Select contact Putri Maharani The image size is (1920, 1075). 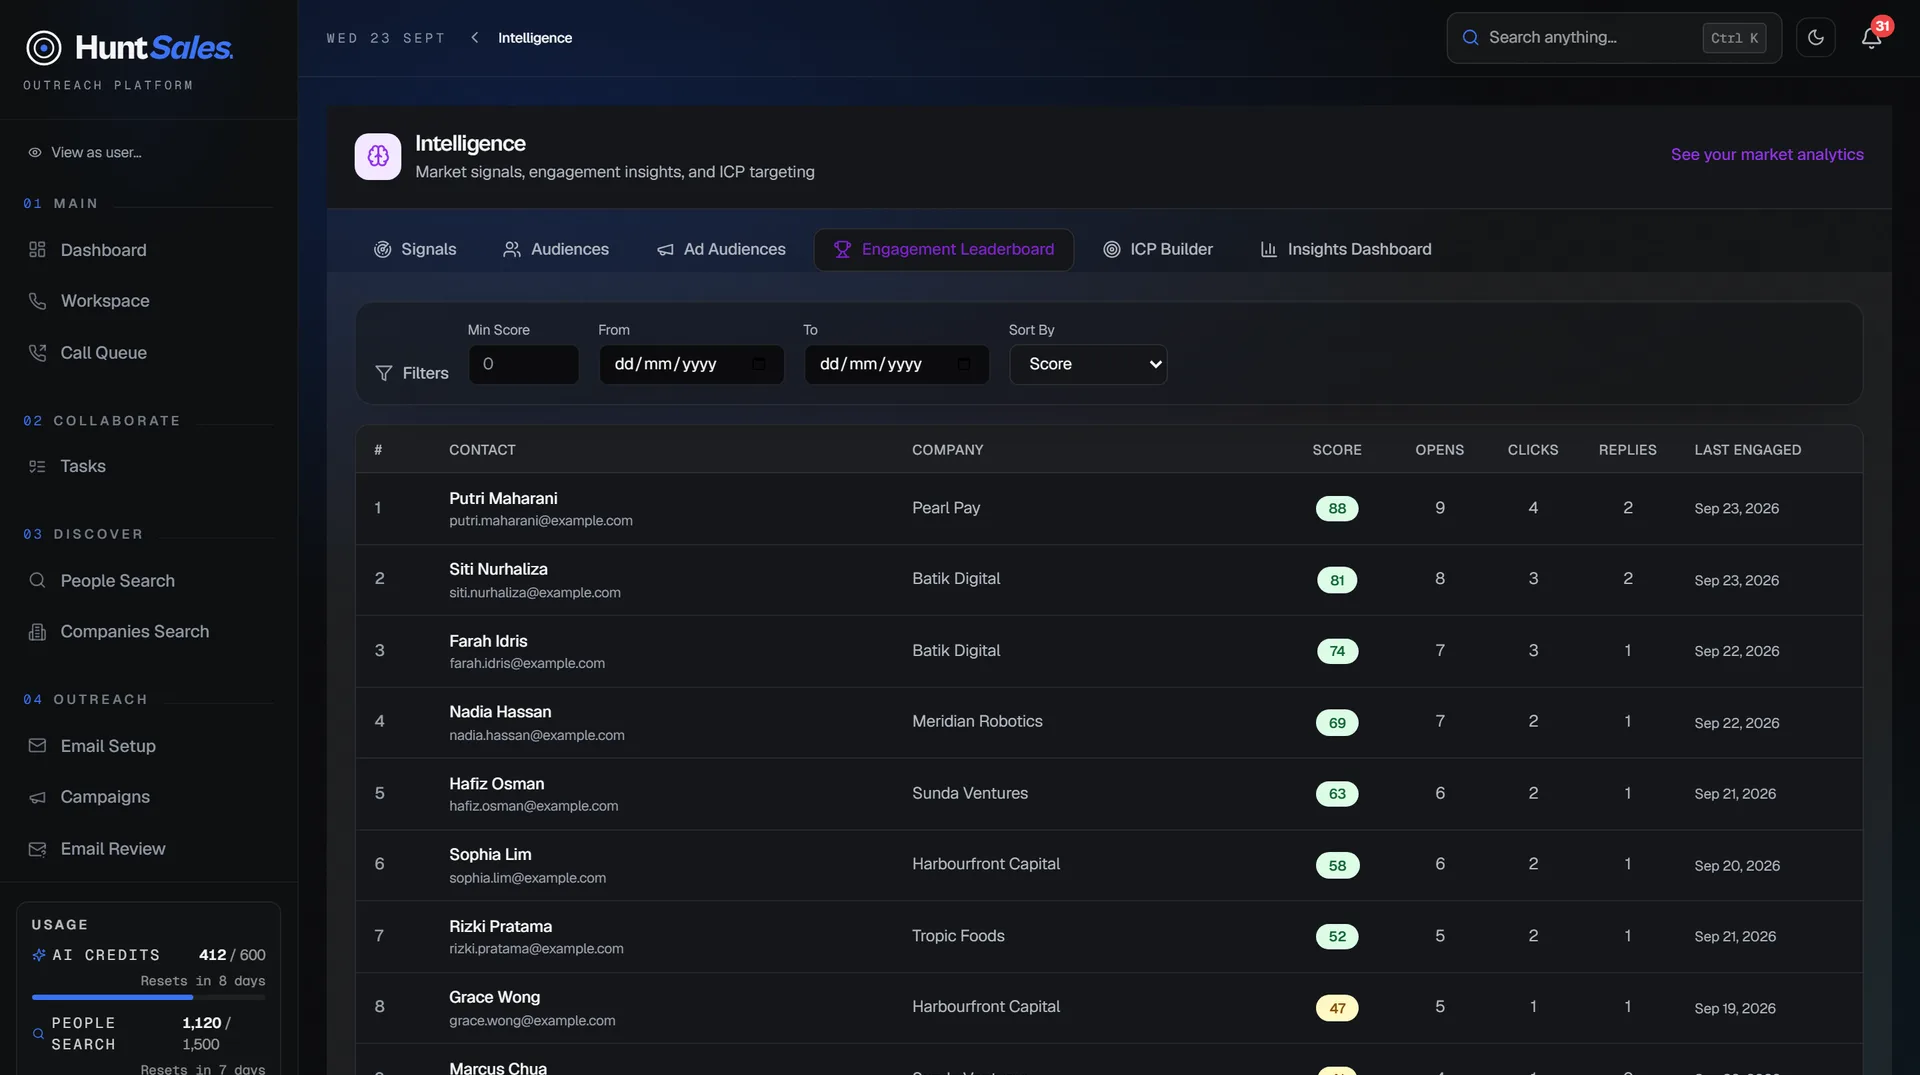click(503, 498)
